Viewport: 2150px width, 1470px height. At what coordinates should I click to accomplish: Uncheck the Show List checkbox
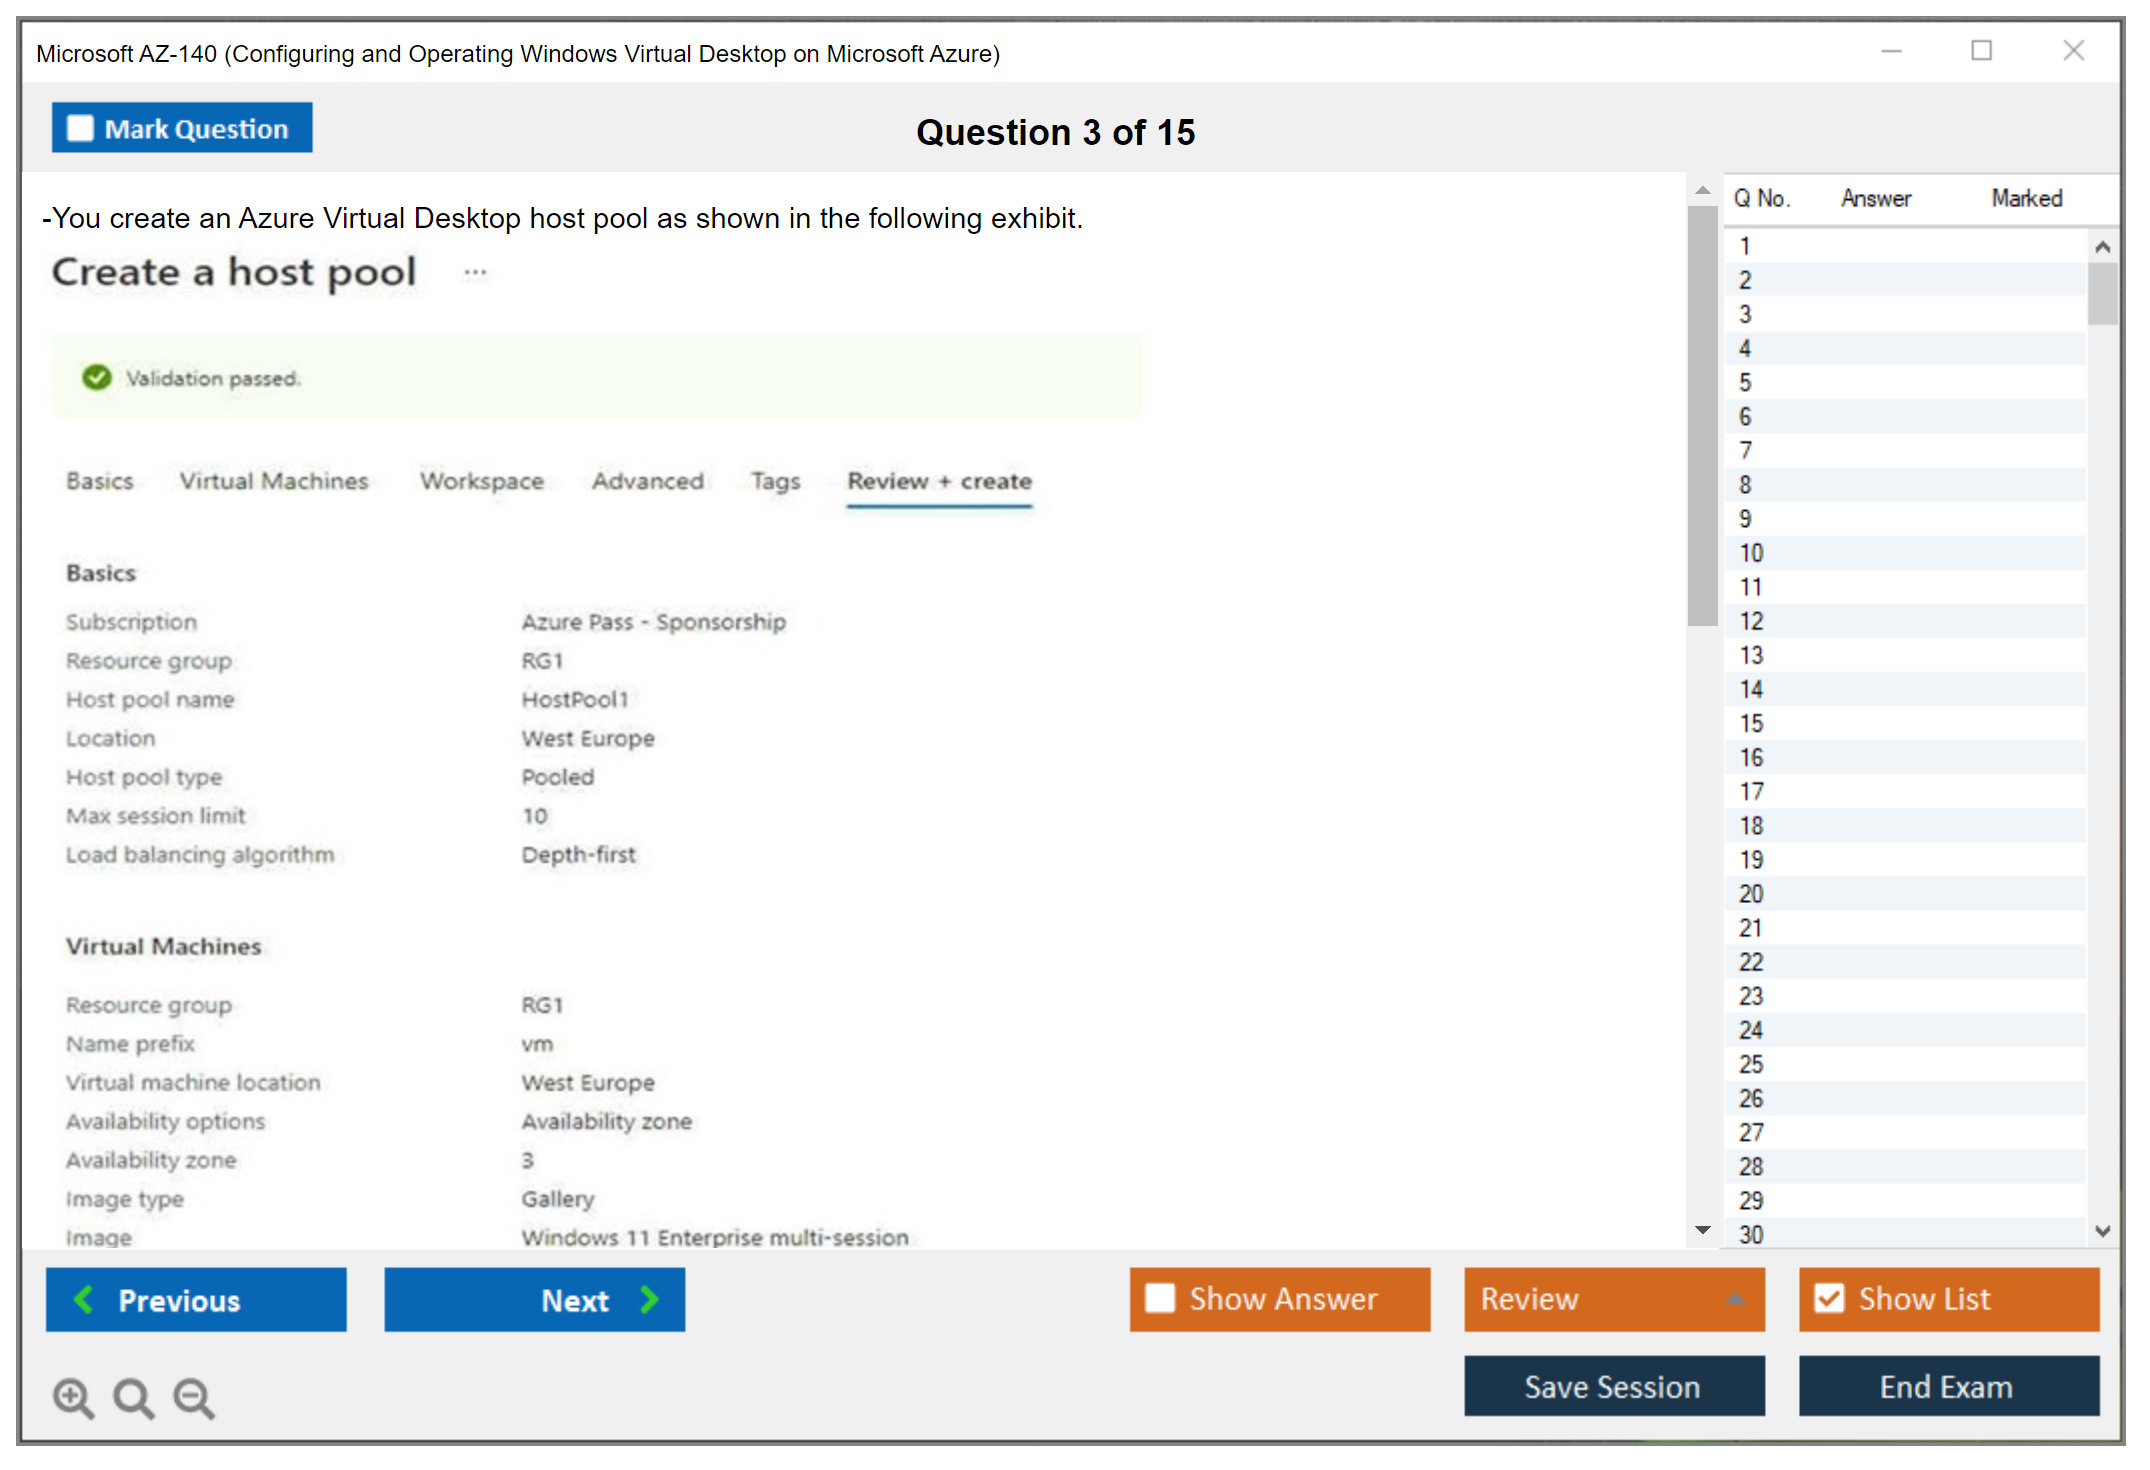[x=1829, y=1298]
